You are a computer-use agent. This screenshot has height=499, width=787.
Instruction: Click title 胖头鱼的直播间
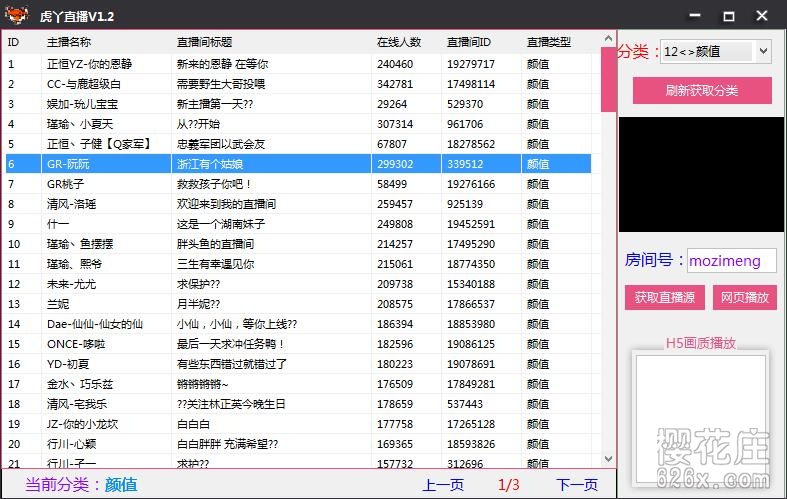point(215,244)
